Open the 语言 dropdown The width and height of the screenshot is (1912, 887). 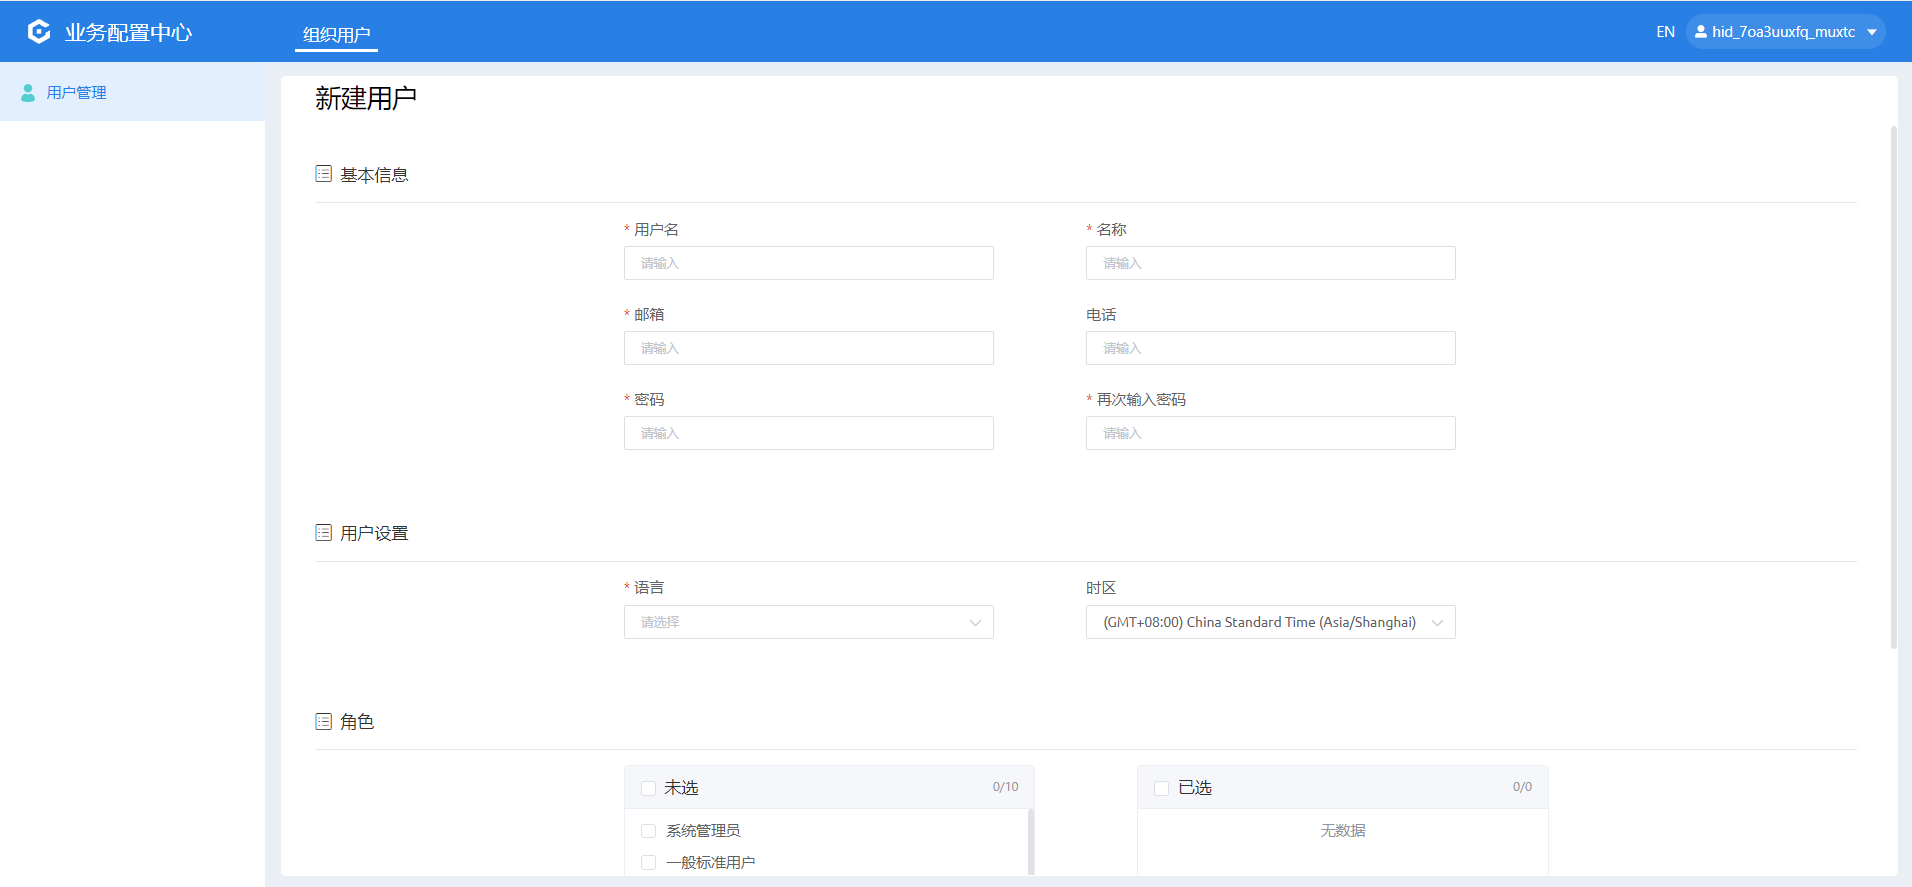(x=809, y=622)
